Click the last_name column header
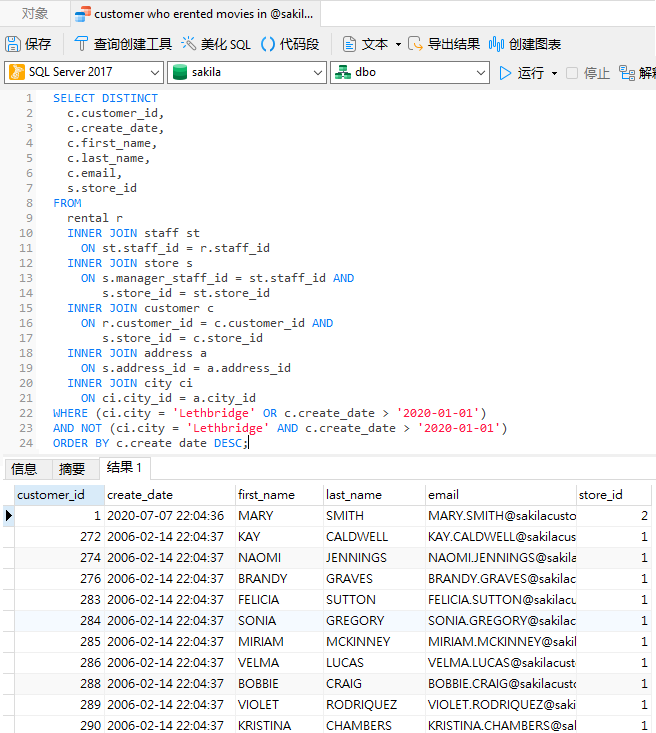This screenshot has height=733, width=656. click(x=375, y=495)
